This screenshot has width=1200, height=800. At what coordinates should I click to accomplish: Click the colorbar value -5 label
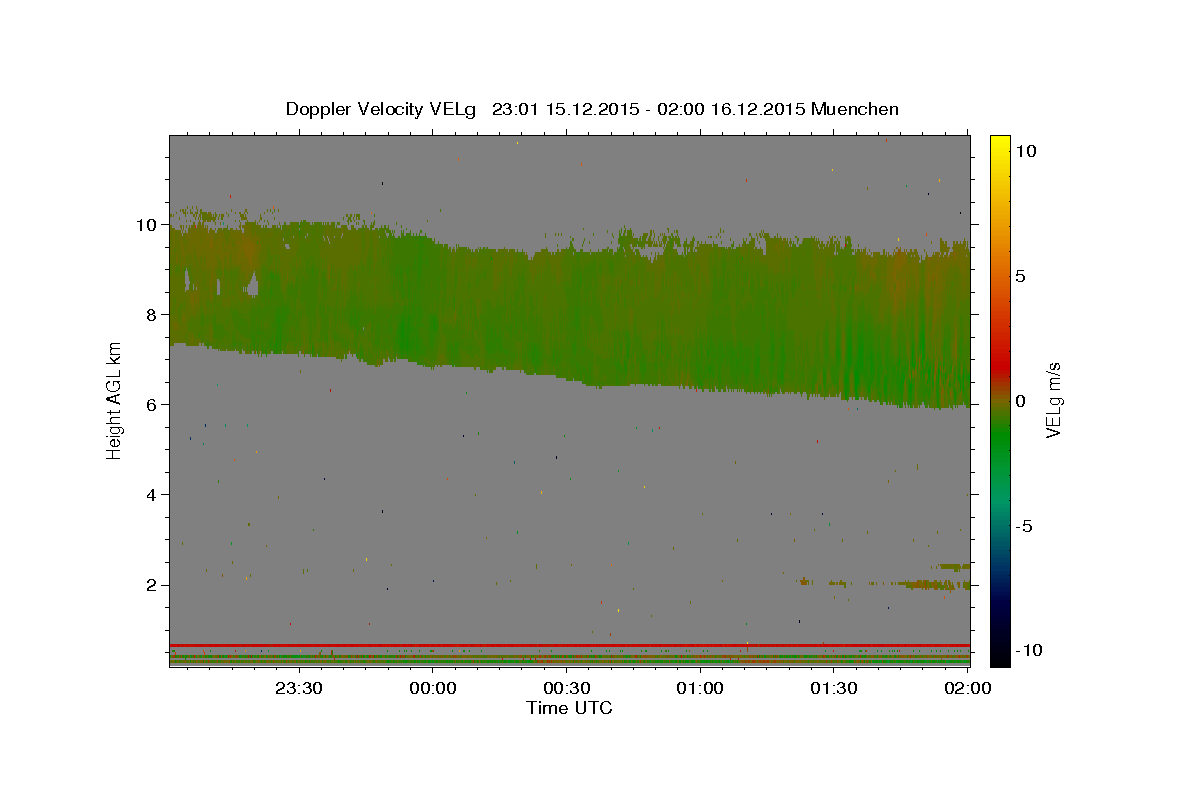point(1022,526)
